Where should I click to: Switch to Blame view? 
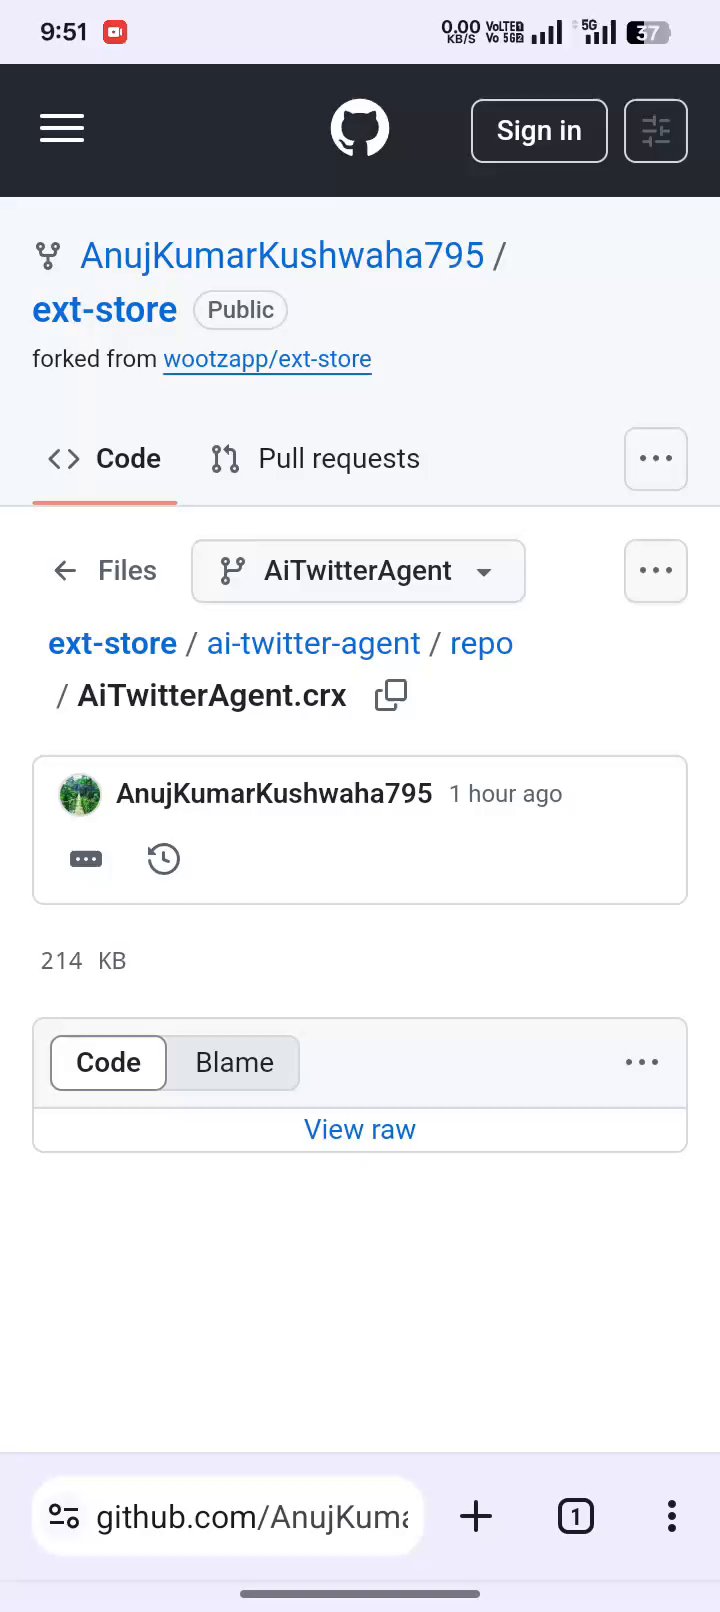[234, 1063]
